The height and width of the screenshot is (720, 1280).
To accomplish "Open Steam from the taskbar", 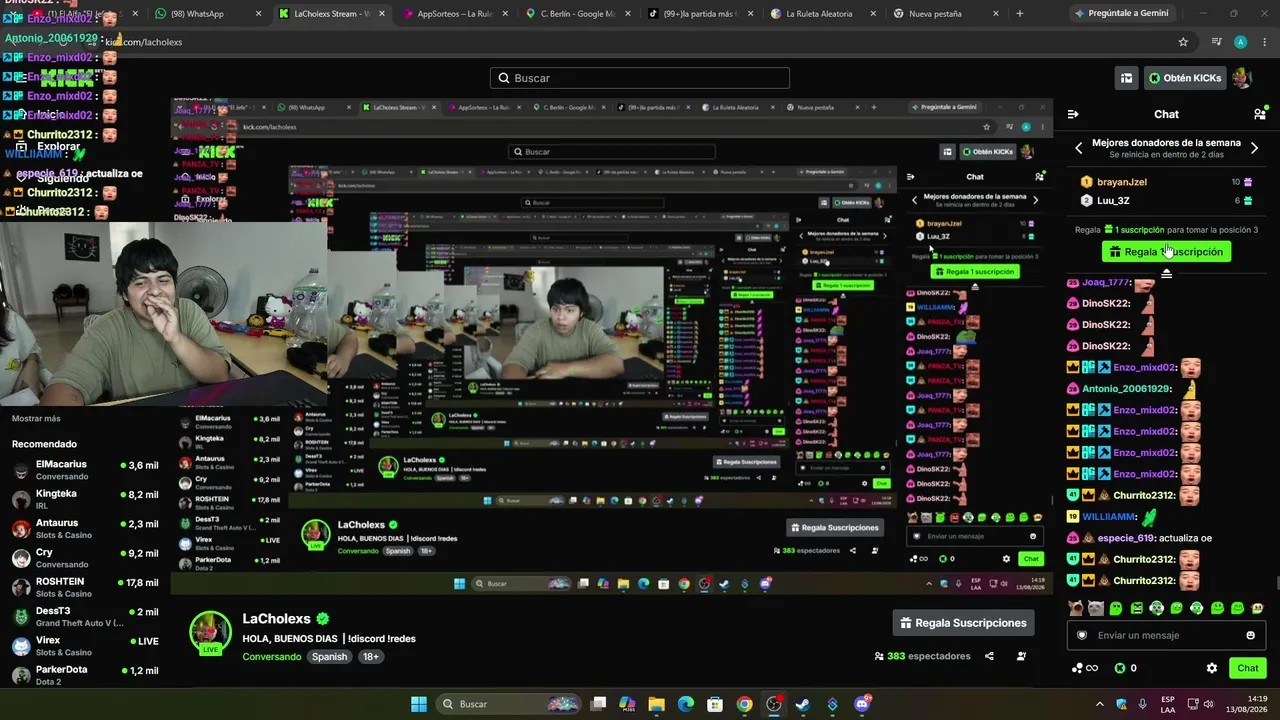I will (803, 704).
